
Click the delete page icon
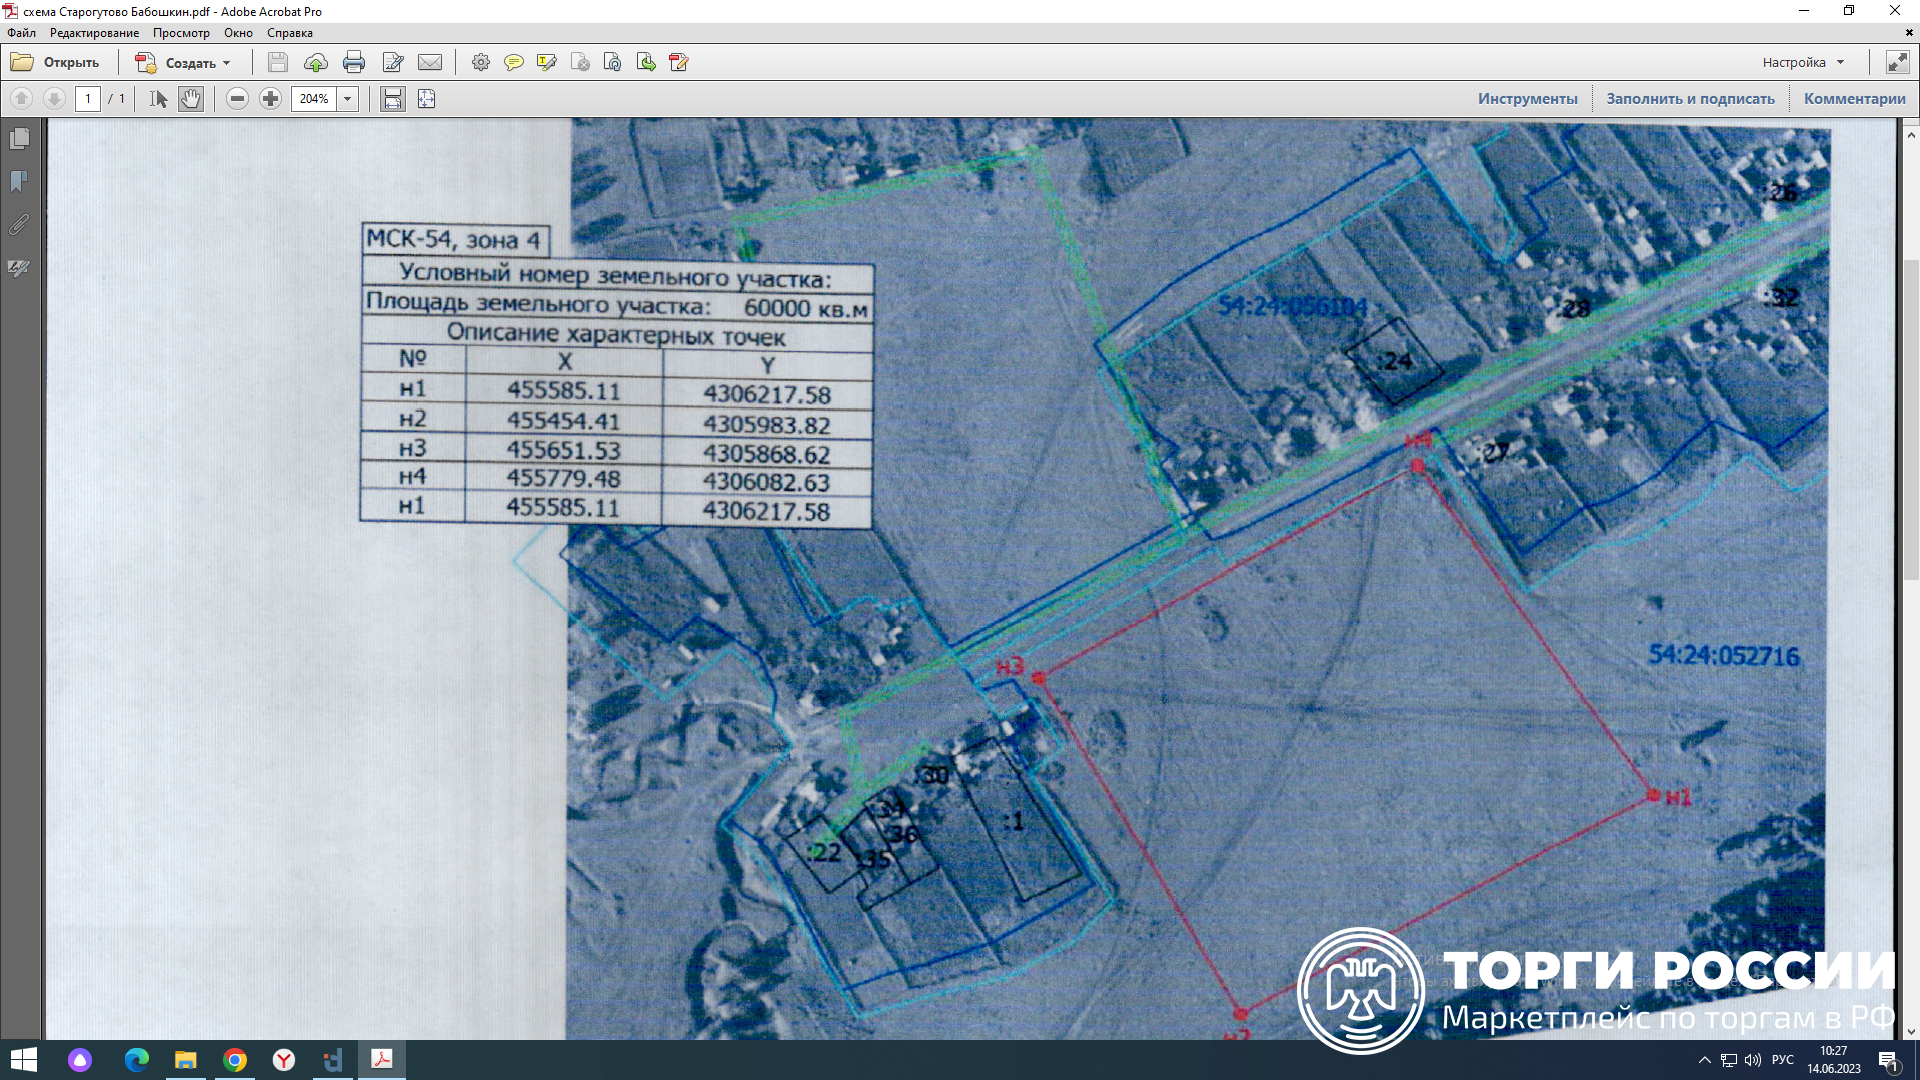pos(580,62)
